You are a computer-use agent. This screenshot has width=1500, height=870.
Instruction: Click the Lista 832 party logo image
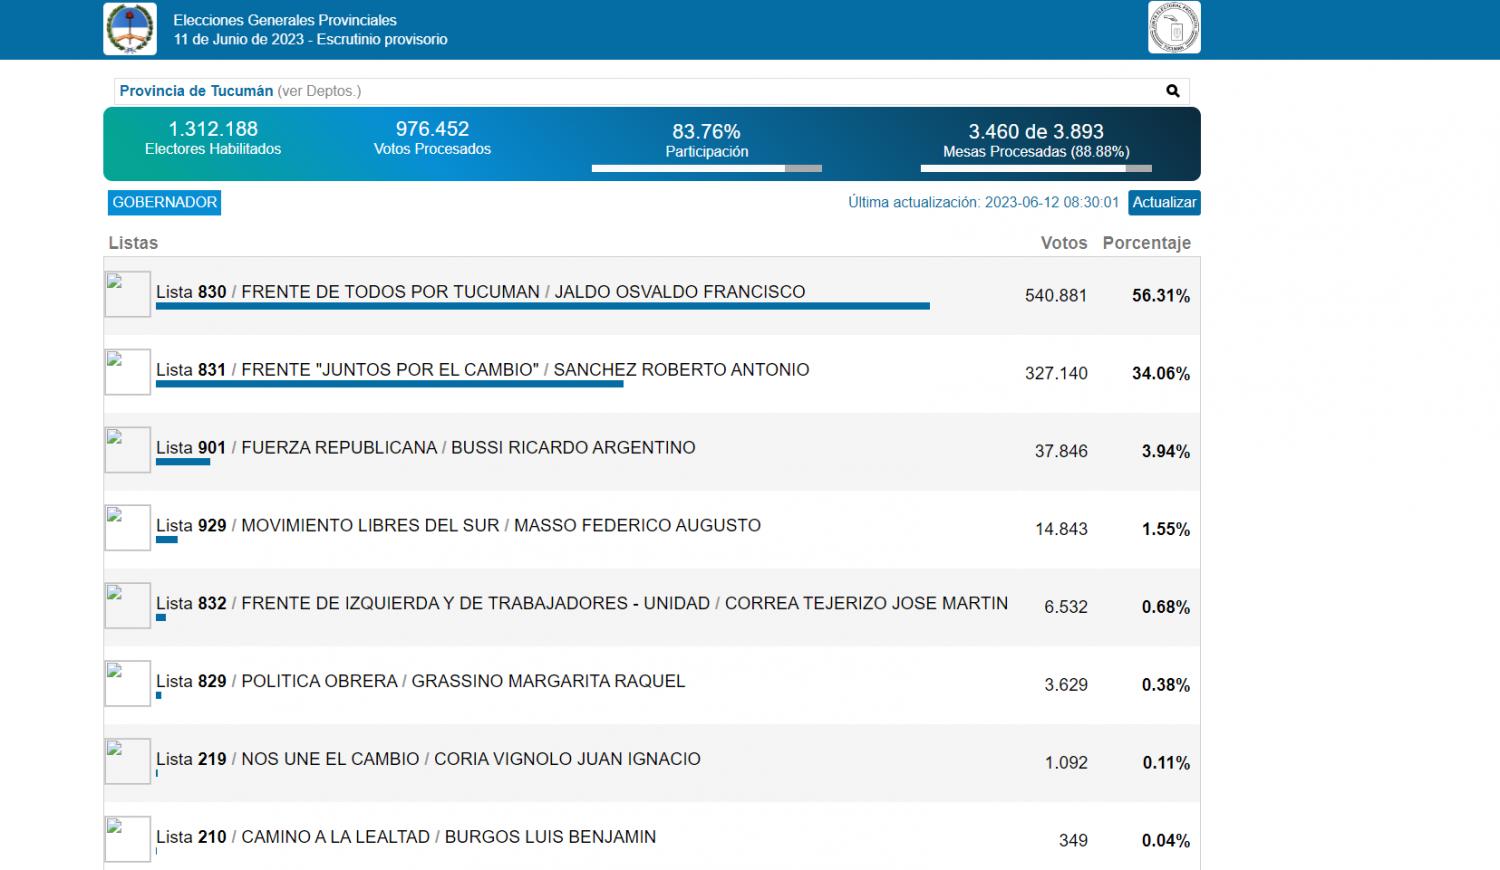[x=128, y=606]
